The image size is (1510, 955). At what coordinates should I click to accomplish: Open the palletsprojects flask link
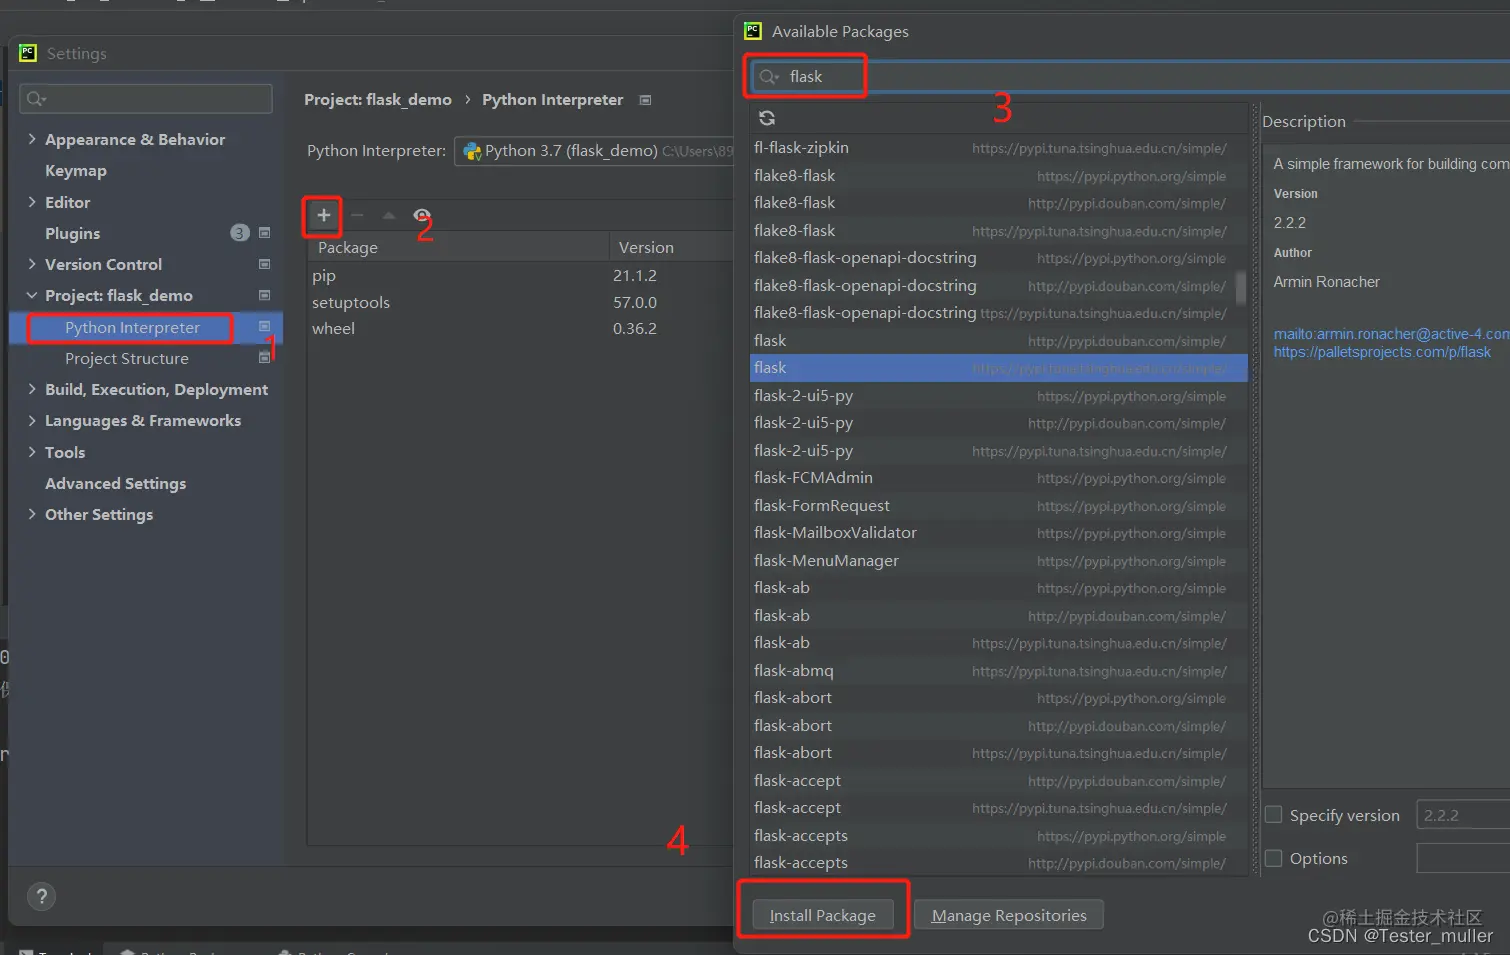1382,352
